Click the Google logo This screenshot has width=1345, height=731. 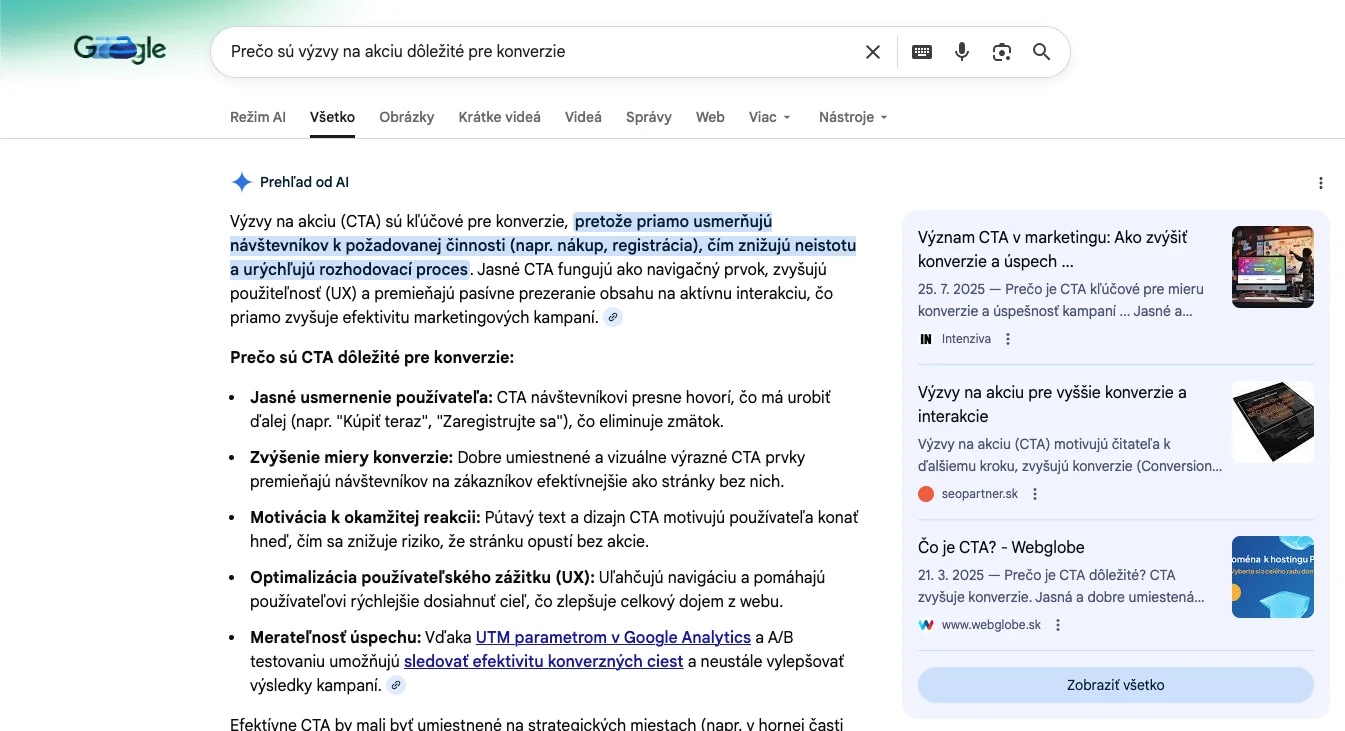[120, 49]
